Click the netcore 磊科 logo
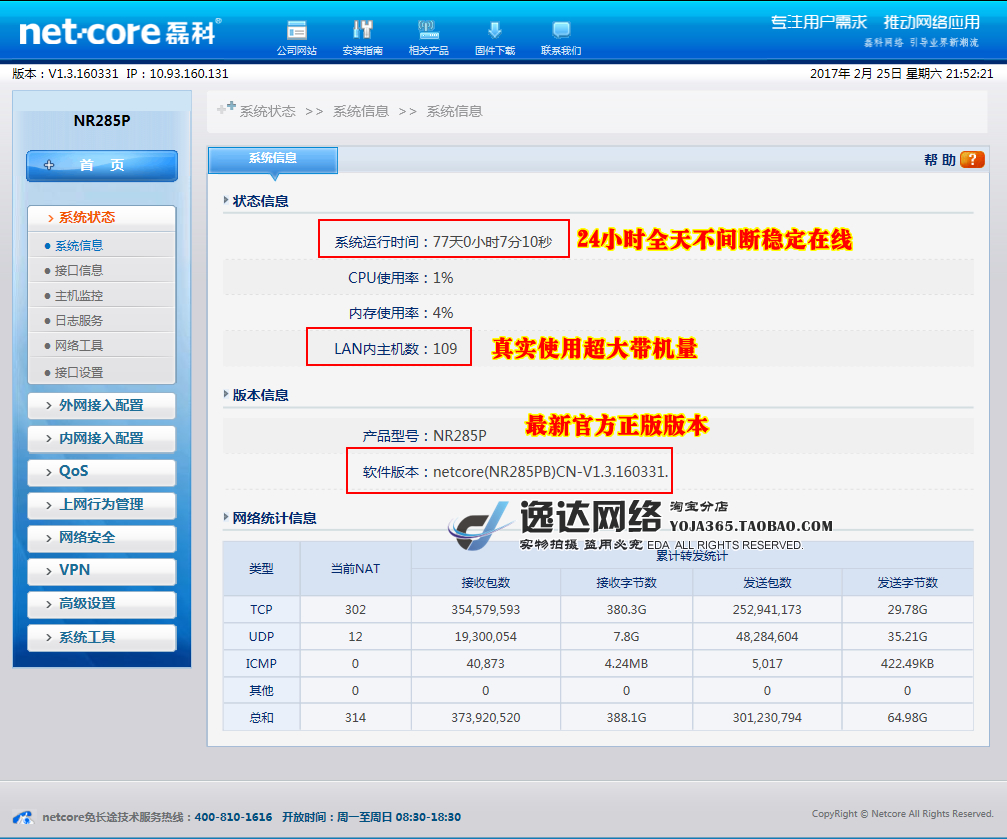The height and width of the screenshot is (839, 1007). (120, 31)
